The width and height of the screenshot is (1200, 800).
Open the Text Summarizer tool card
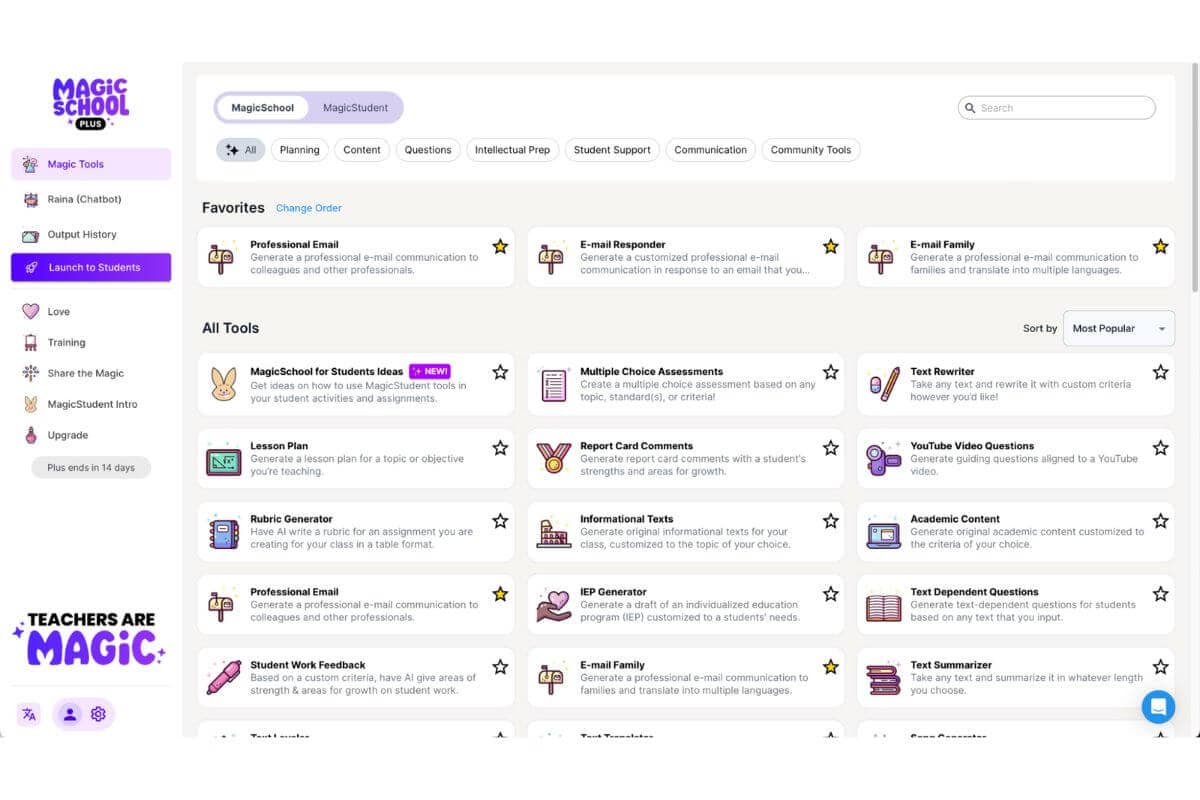coord(1016,678)
